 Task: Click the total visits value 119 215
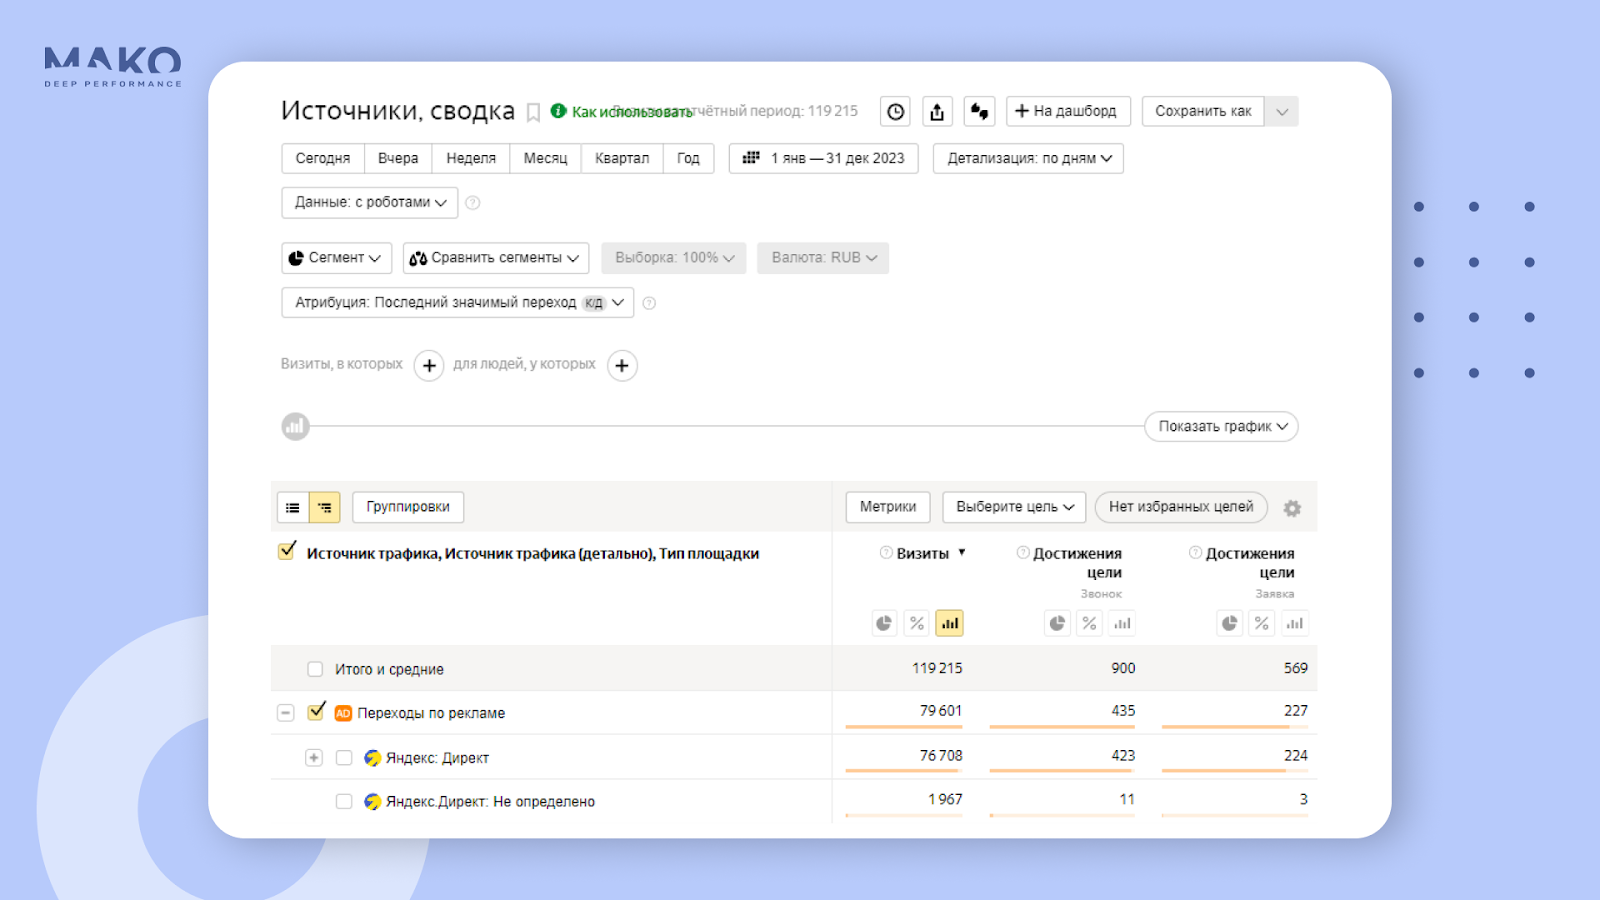click(x=937, y=668)
